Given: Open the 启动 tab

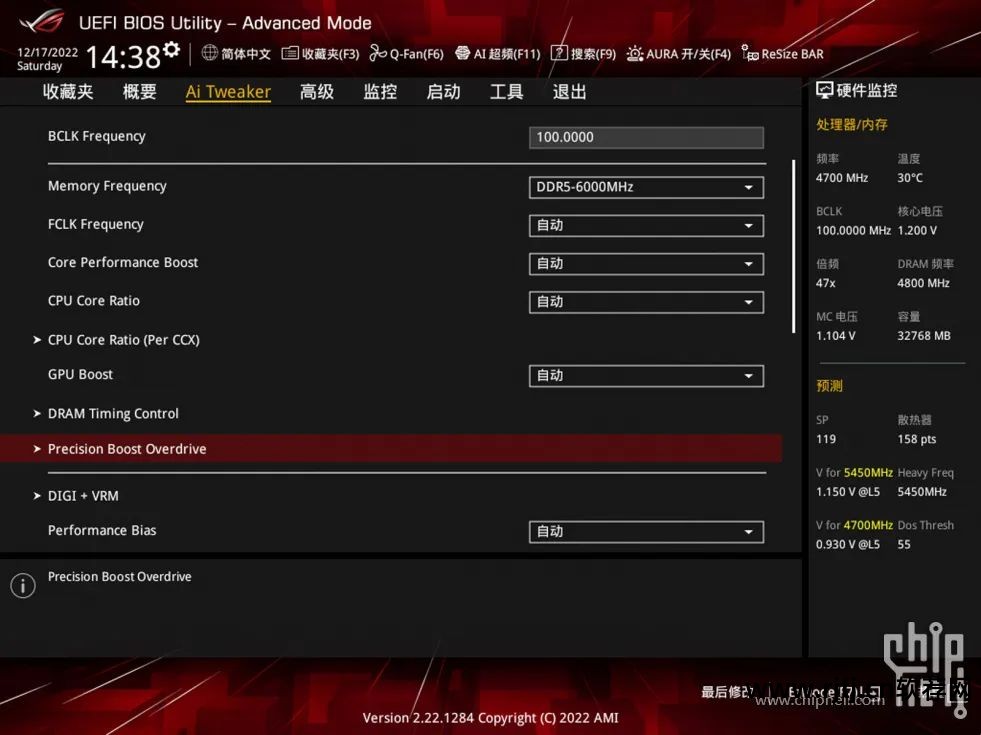Looking at the screenshot, I should click(x=444, y=92).
